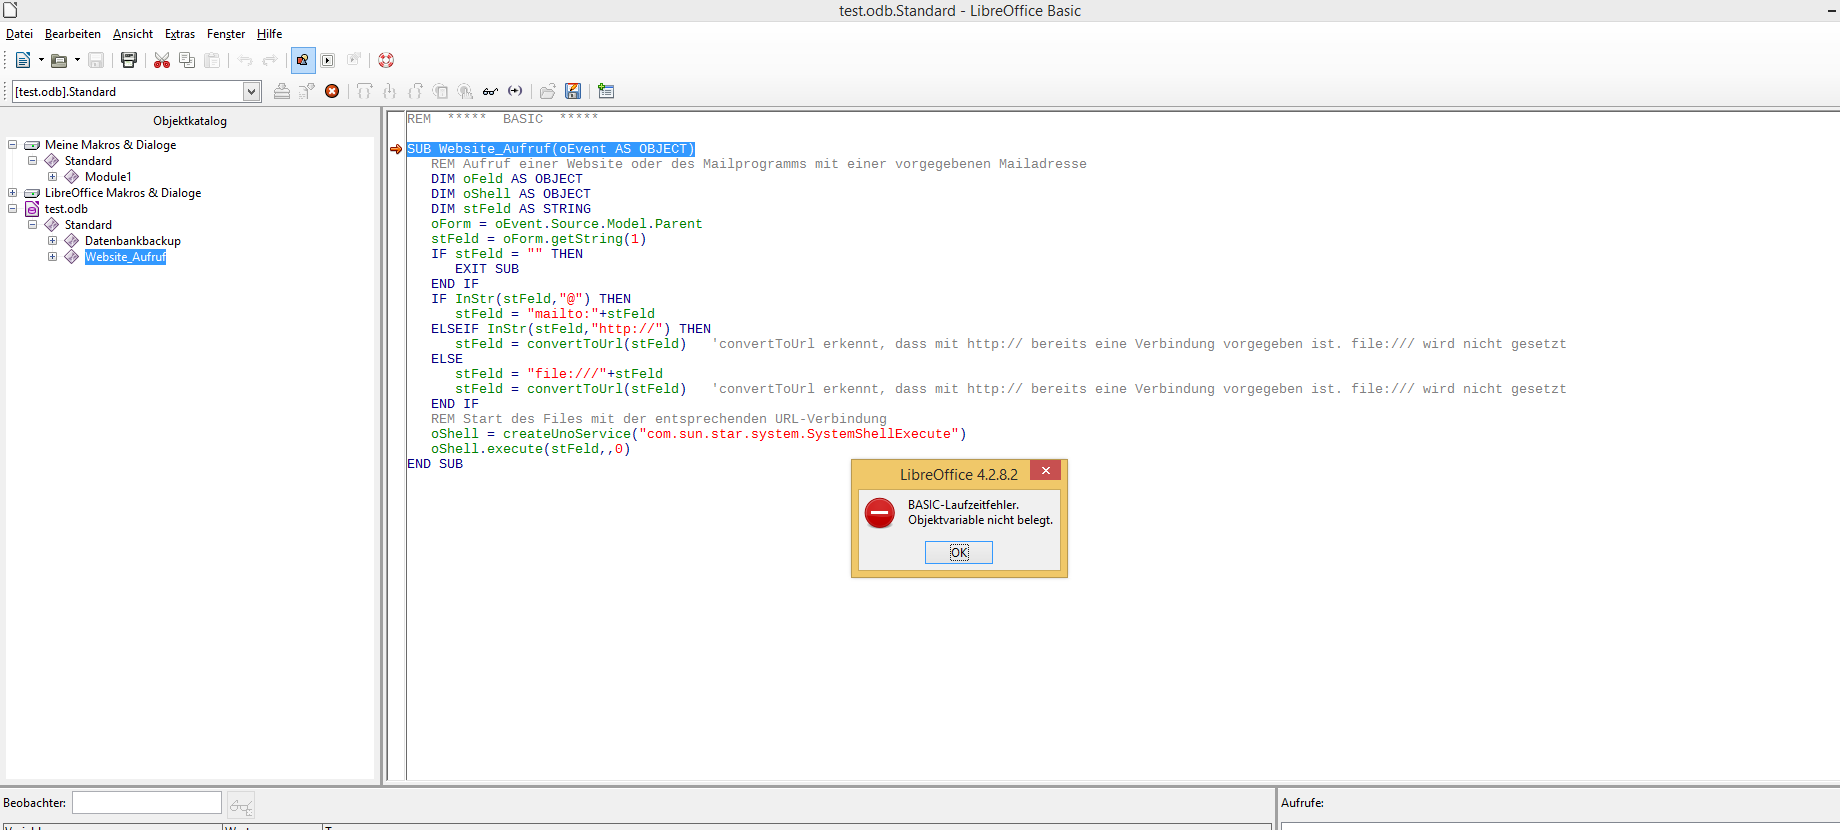The height and width of the screenshot is (830, 1840).
Task: Click the red Stop macro icon
Action: [x=332, y=91]
